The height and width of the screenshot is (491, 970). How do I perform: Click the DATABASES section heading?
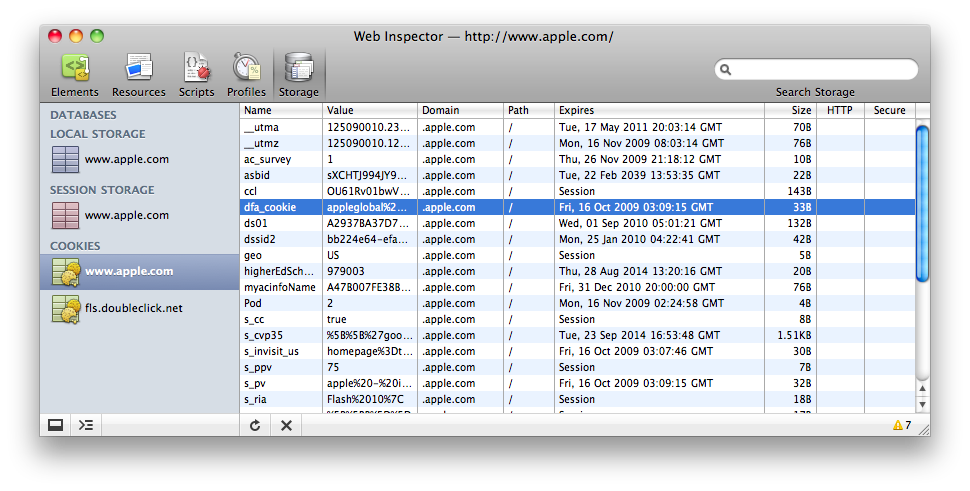click(x=83, y=115)
